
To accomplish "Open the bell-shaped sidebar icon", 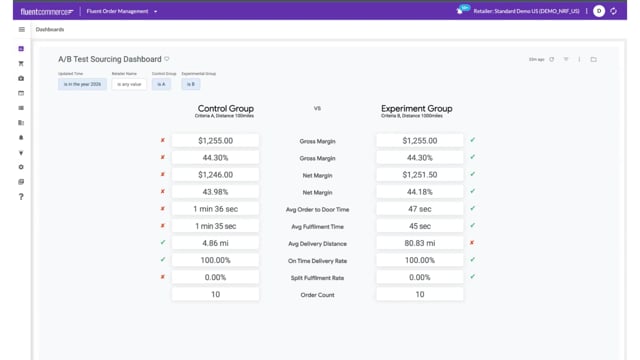I will [x=21, y=138].
